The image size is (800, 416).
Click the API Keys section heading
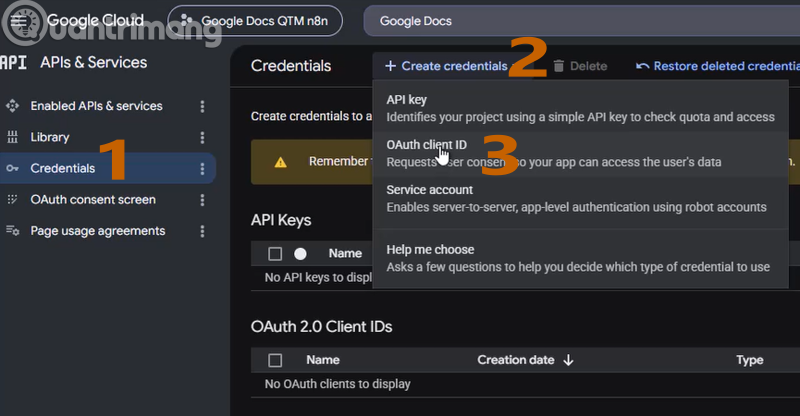[281, 221]
